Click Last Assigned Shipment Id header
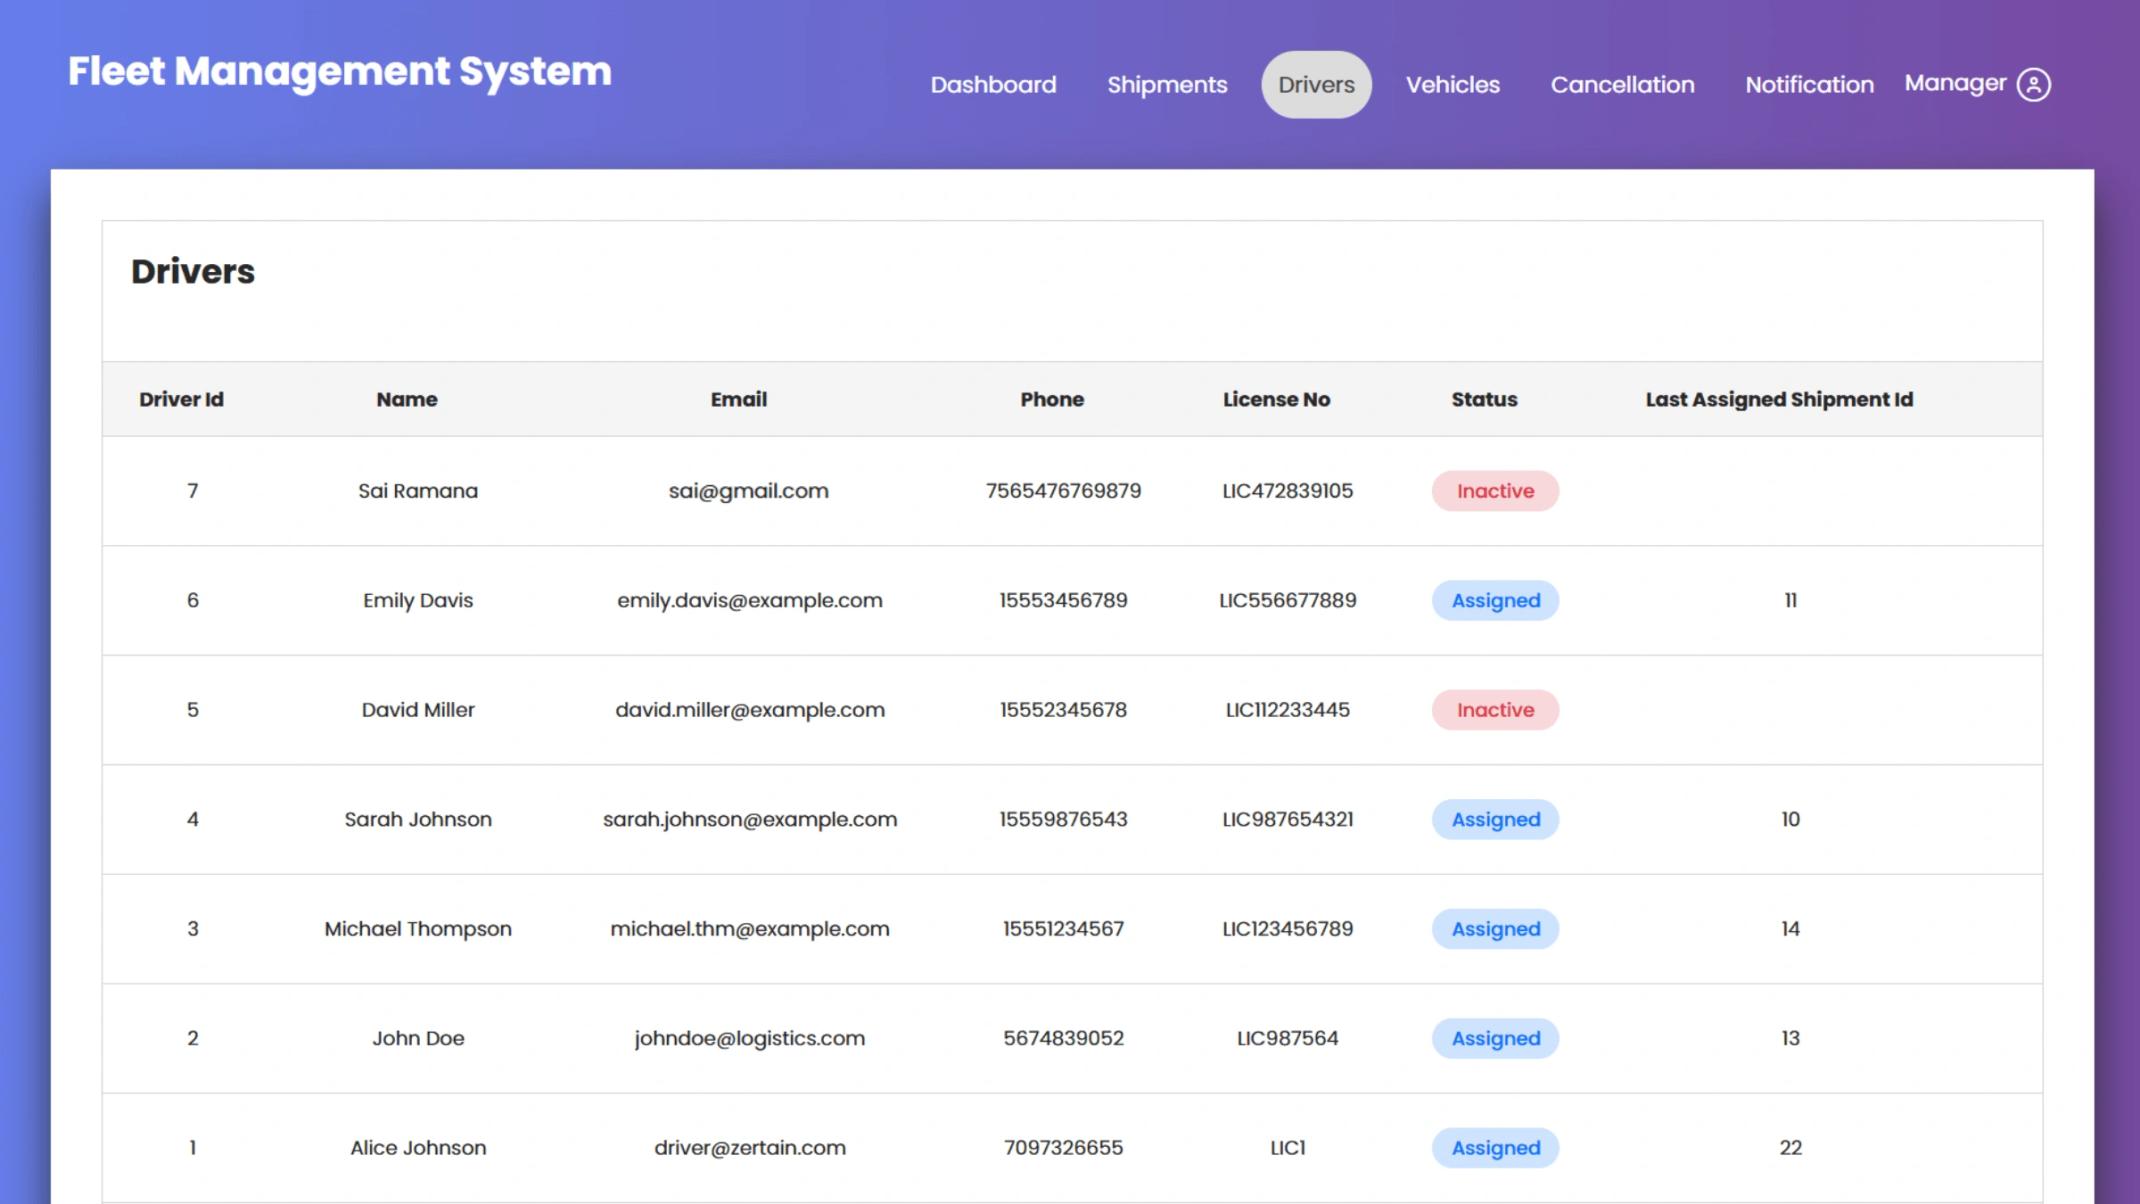The width and height of the screenshot is (2140, 1204). pos(1779,399)
